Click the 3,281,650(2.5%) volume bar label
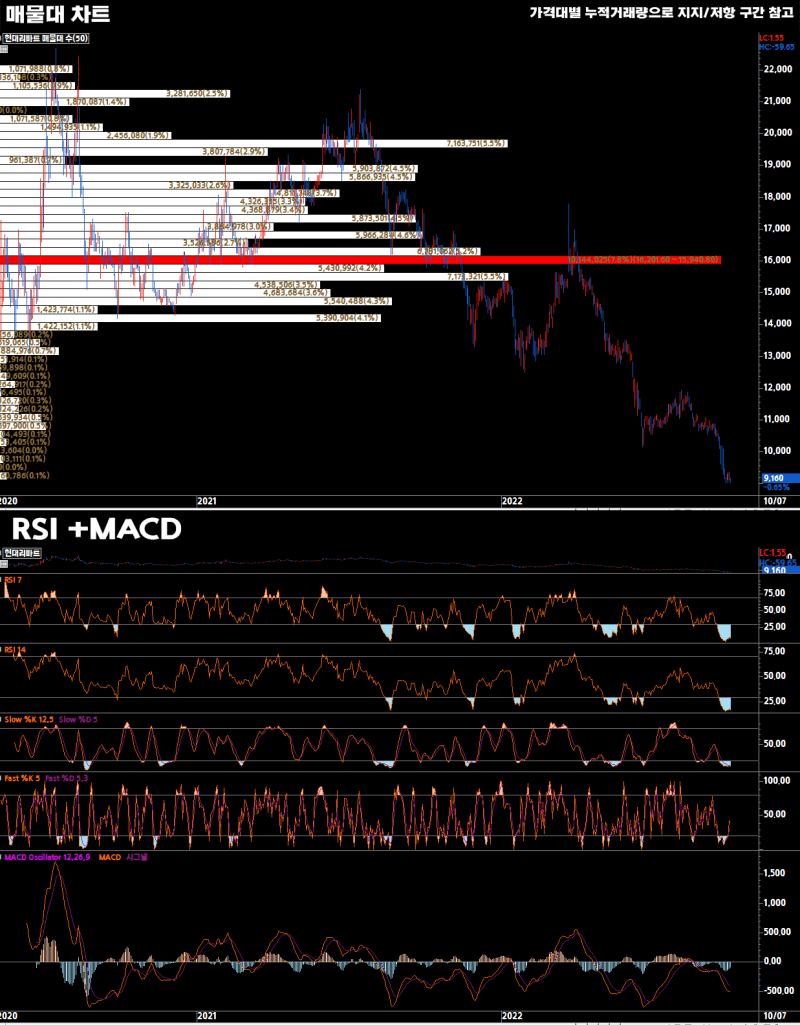800x1025 pixels. [197, 93]
